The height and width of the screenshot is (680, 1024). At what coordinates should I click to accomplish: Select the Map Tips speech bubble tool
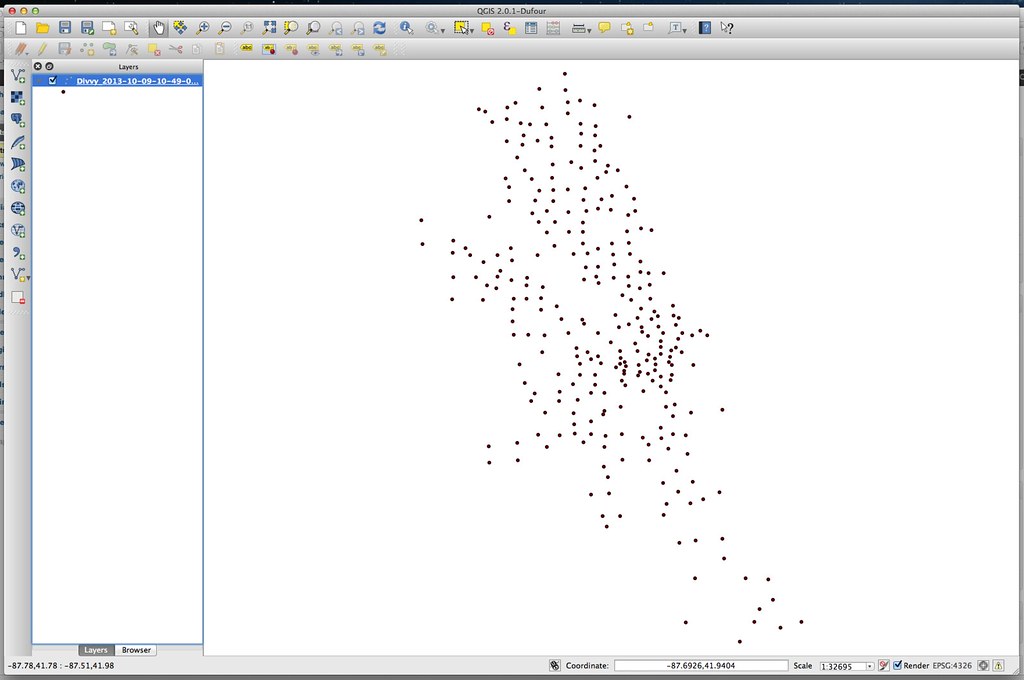pyautogui.click(x=604, y=27)
